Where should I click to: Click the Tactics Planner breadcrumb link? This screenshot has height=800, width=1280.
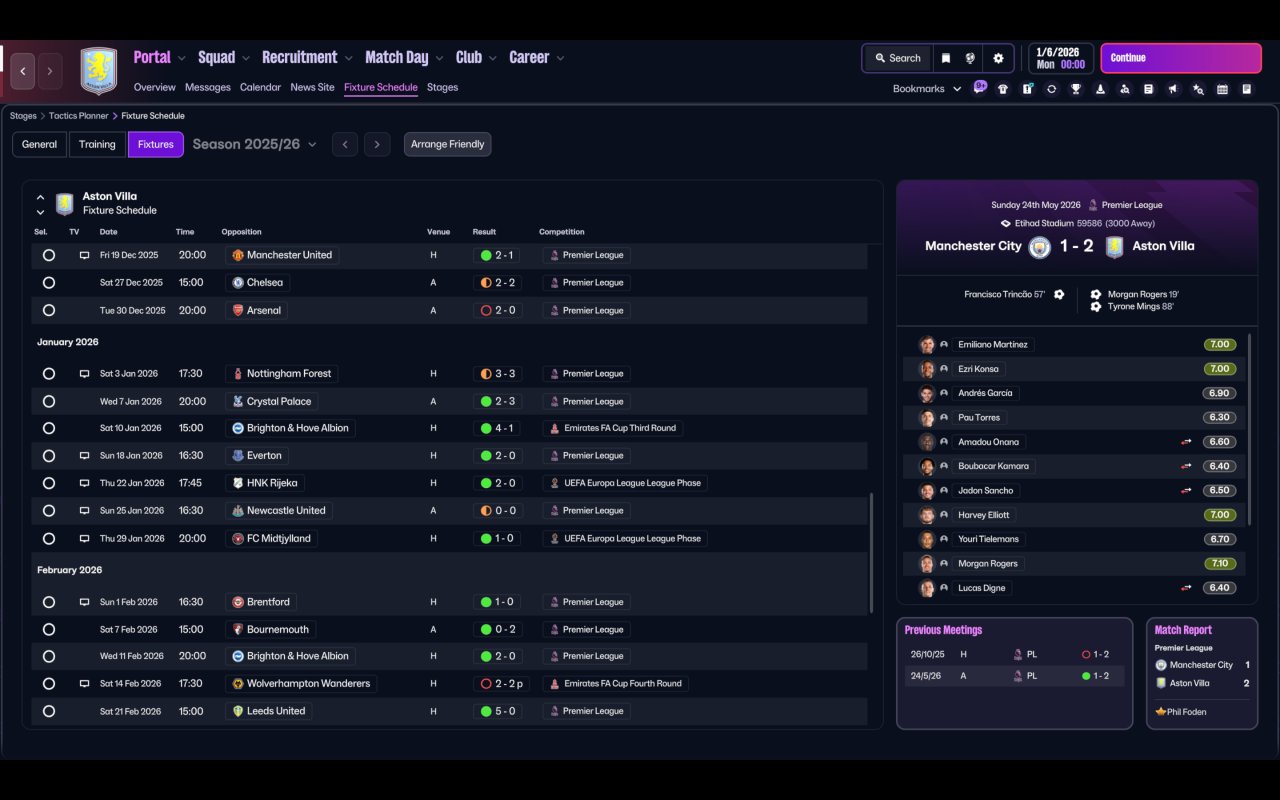[x=79, y=116]
